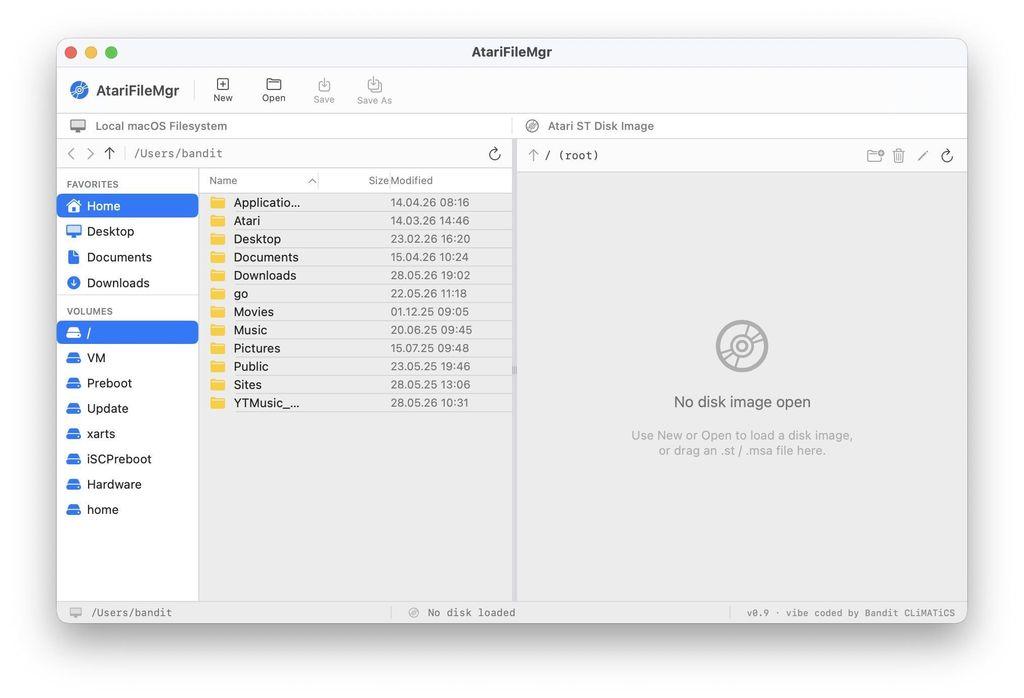Click the v0.9 version status text
This screenshot has width=1024, height=698.
click(758, 613)
